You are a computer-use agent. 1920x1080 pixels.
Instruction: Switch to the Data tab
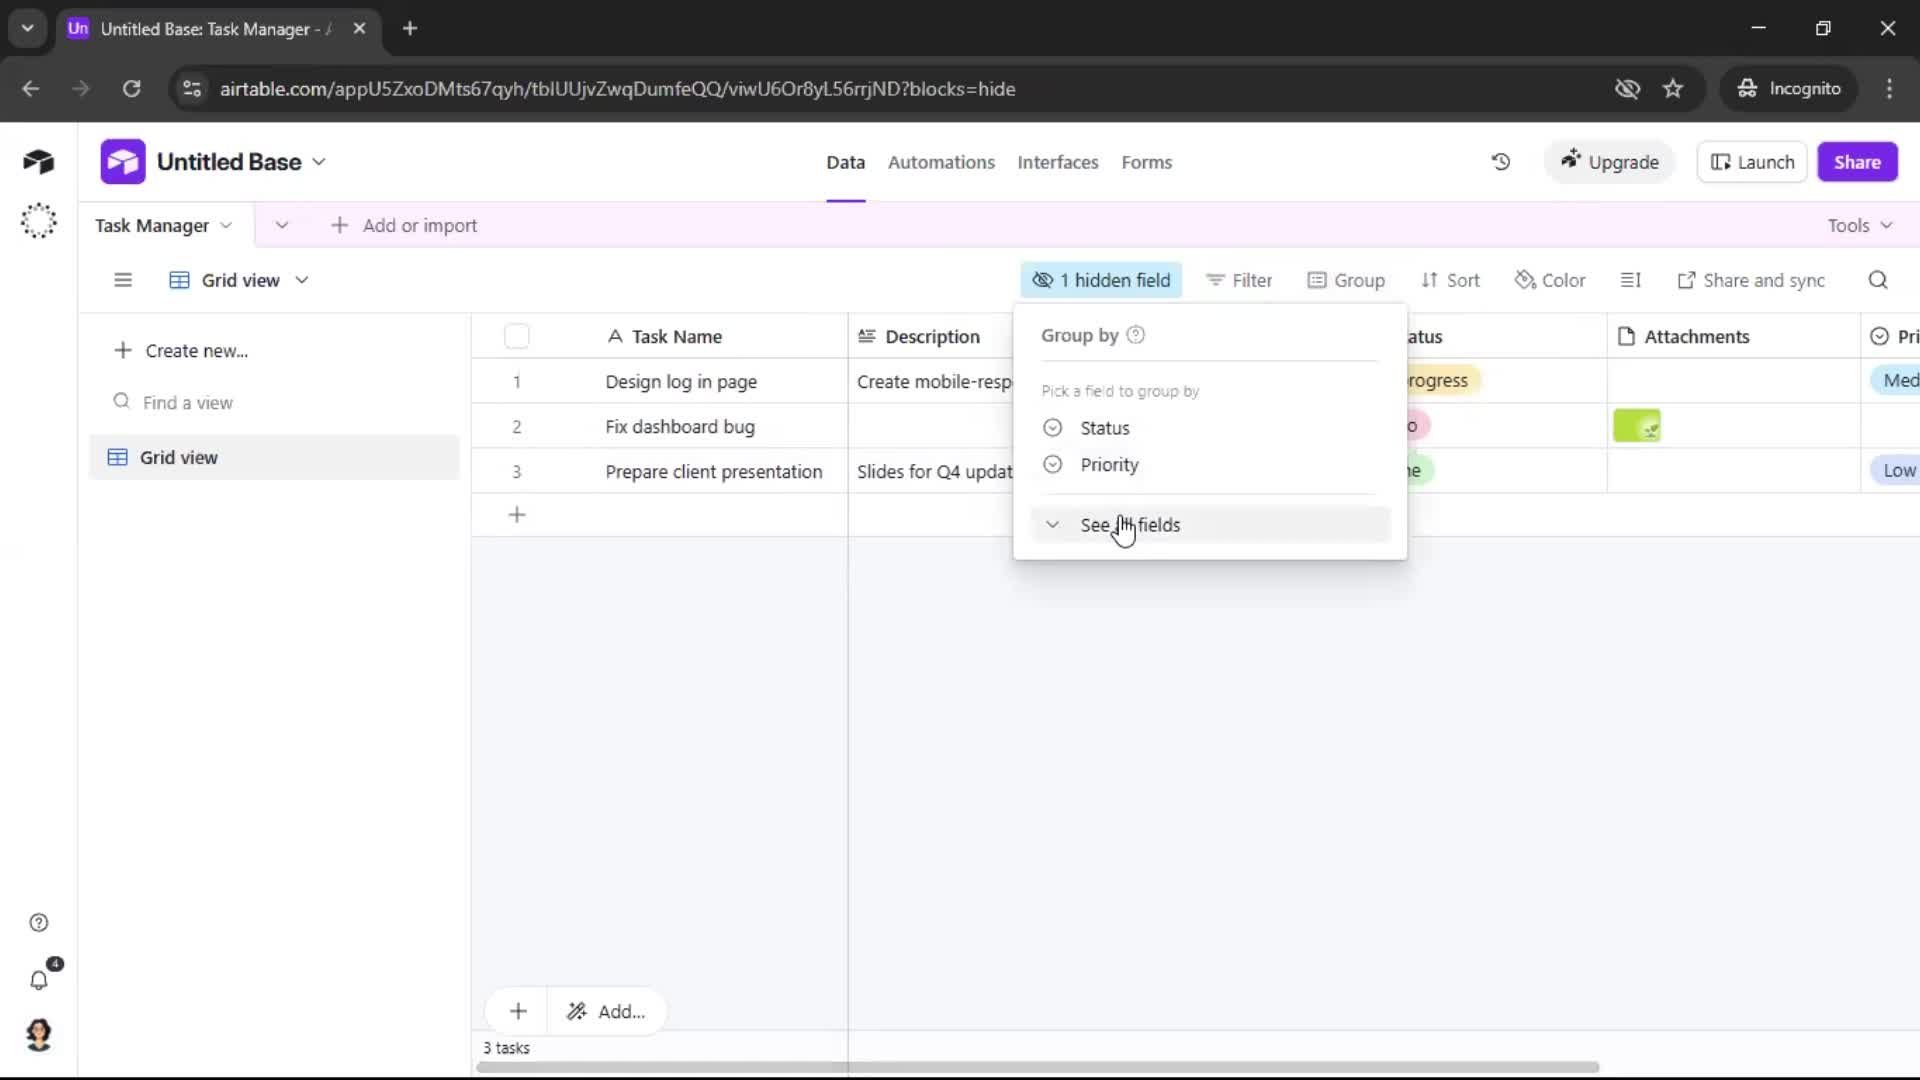click(x=845, y=162)
